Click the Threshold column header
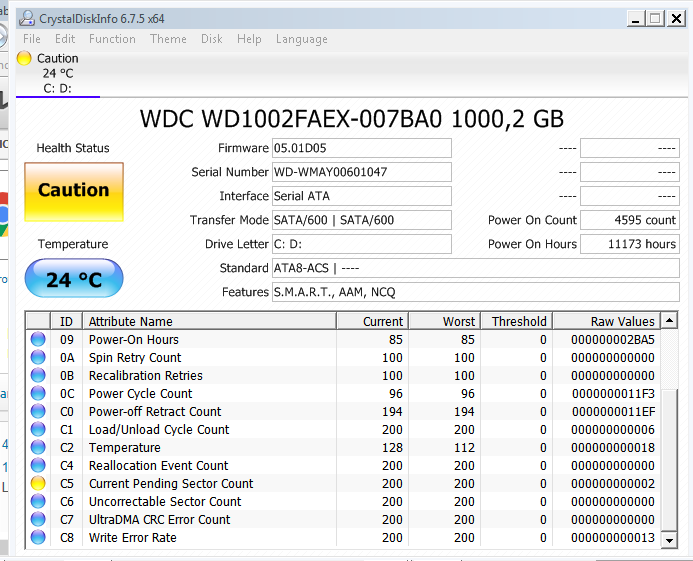The width and height of the screenshot is (693, 561). tap(516, 321)
